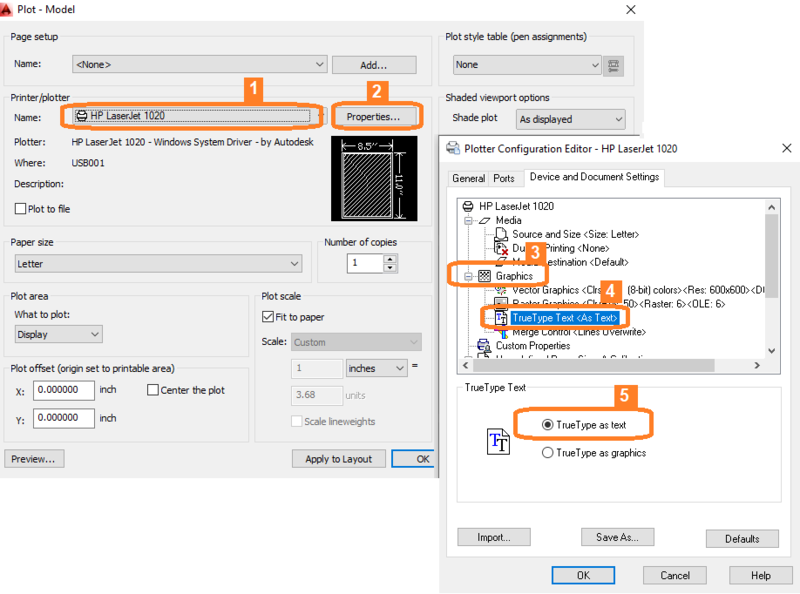Uncheck the Fit to paper checkbox

click(268, 317)
